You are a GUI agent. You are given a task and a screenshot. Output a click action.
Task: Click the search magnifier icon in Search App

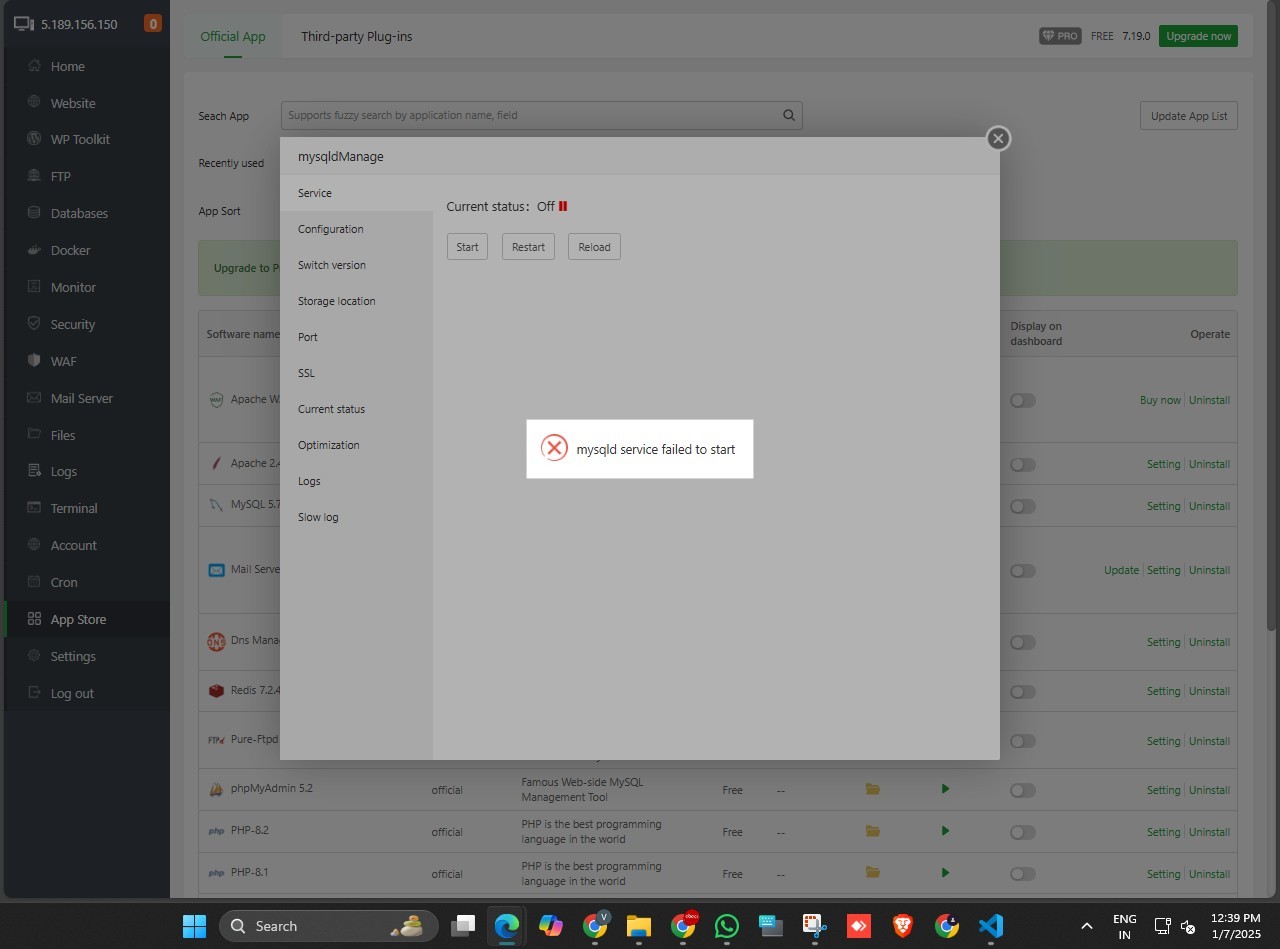click(789, 115)
